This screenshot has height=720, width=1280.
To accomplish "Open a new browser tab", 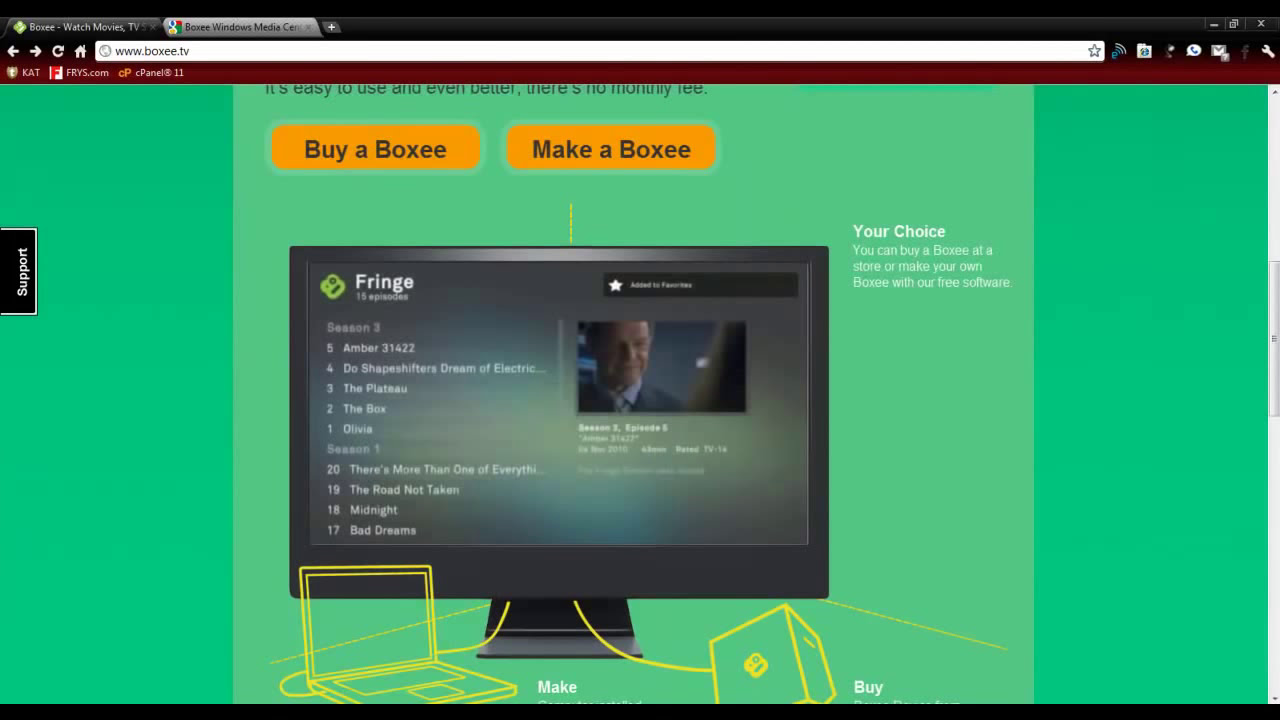I will point(331,27).
